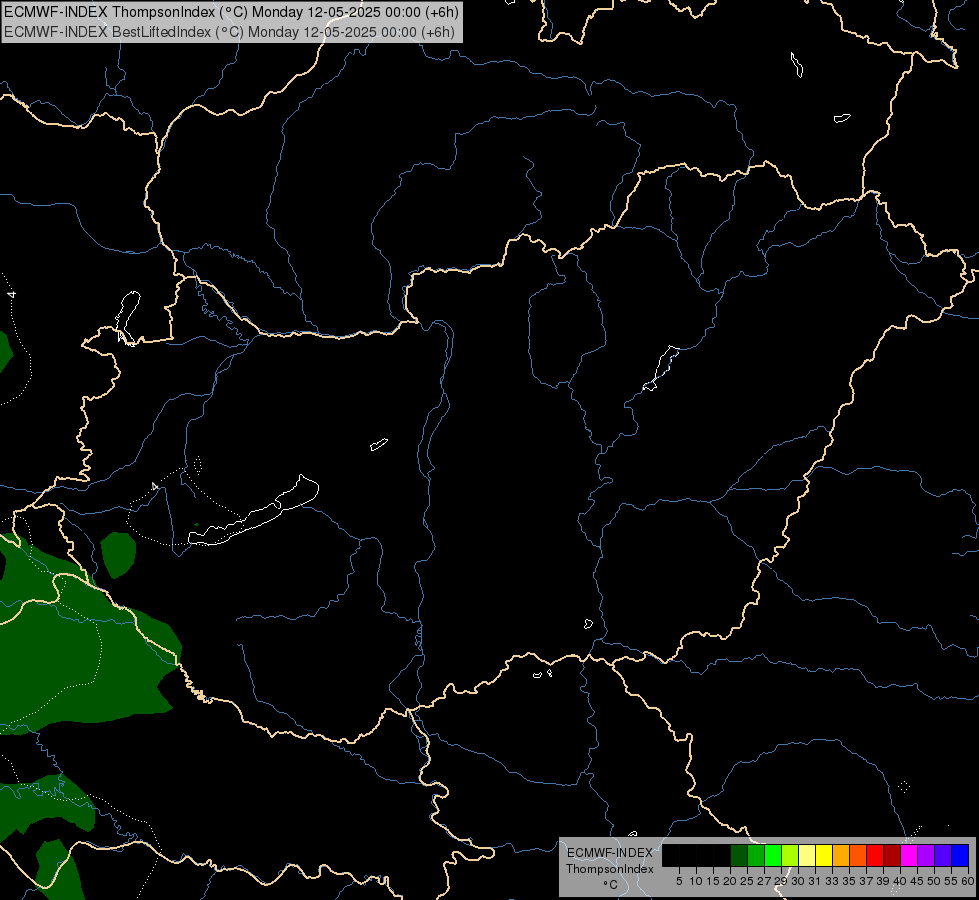Click the BestLiftedIndex title line at top
This screenshot has width=979, height=900.
(229, 32)
